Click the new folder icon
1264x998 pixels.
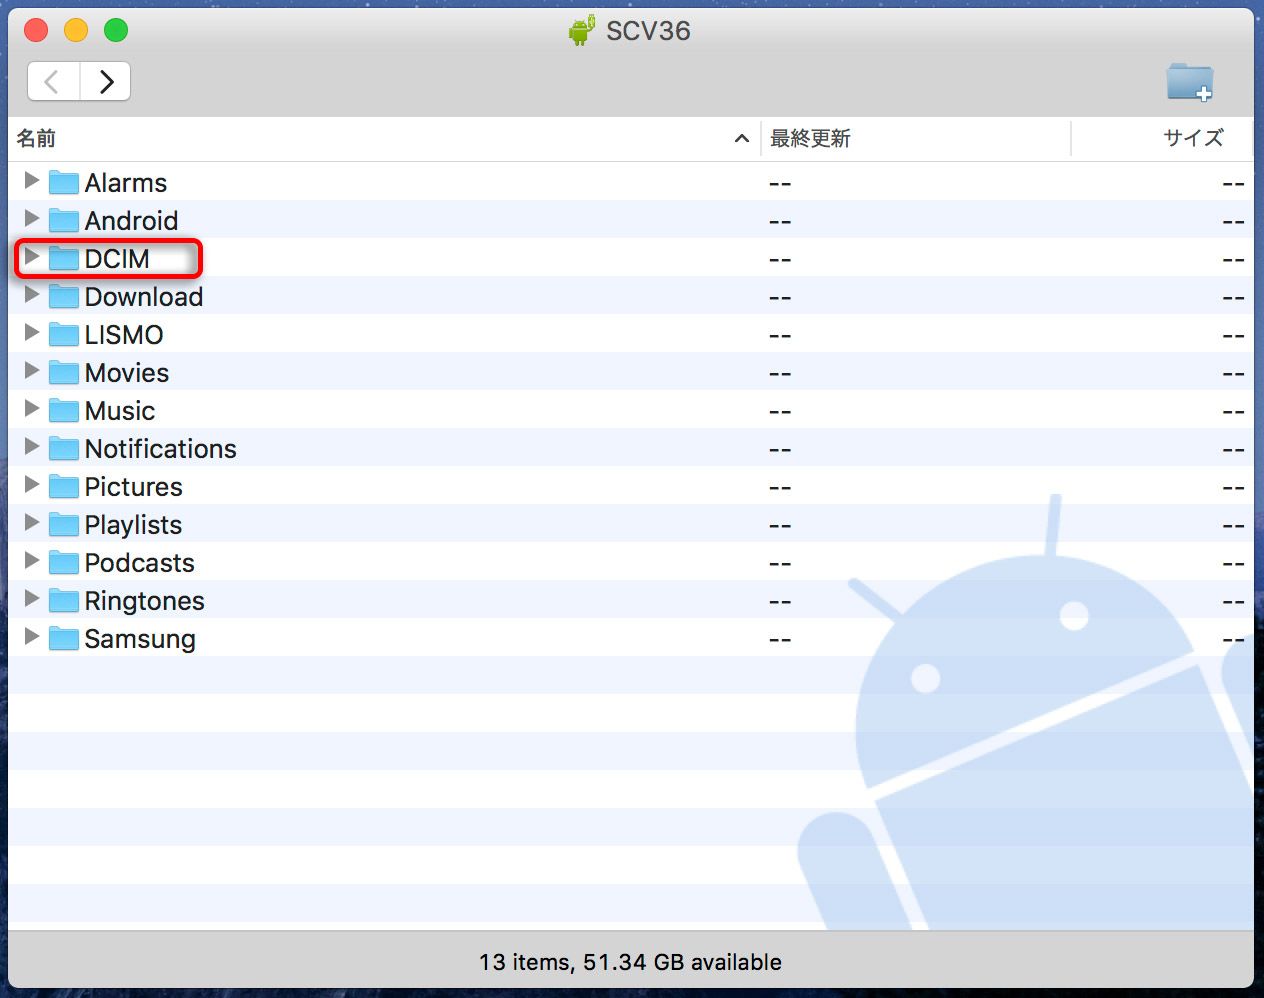[x=1189, y=81]
